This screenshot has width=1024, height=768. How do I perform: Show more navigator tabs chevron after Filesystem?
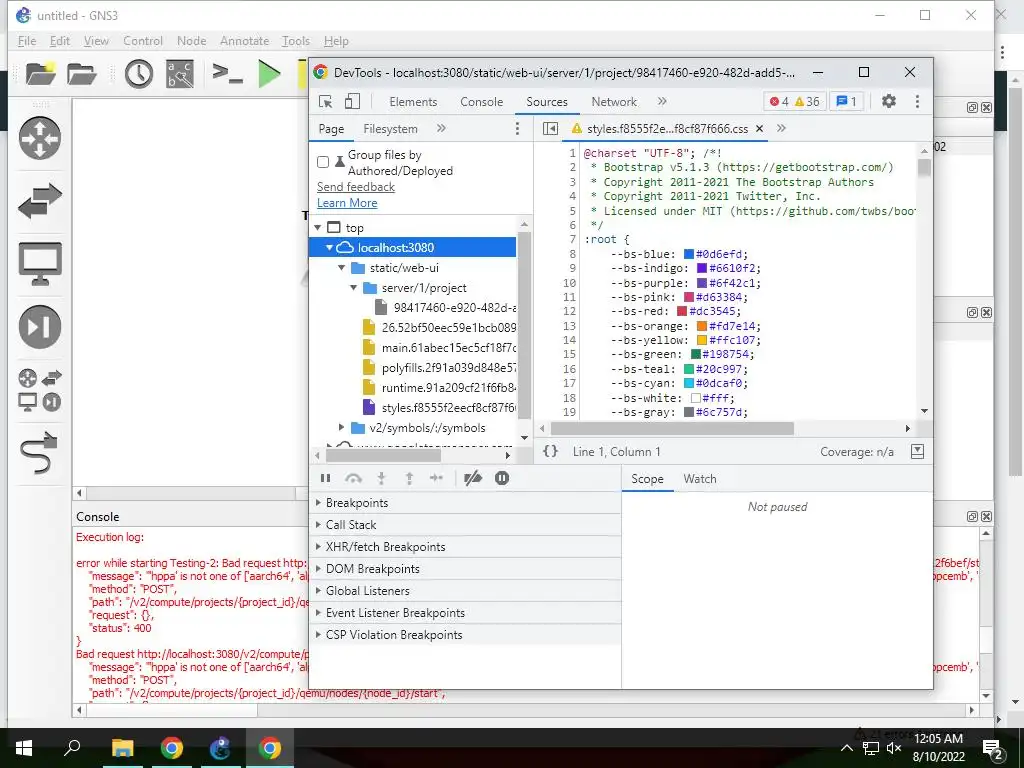(x=441, y=129)
